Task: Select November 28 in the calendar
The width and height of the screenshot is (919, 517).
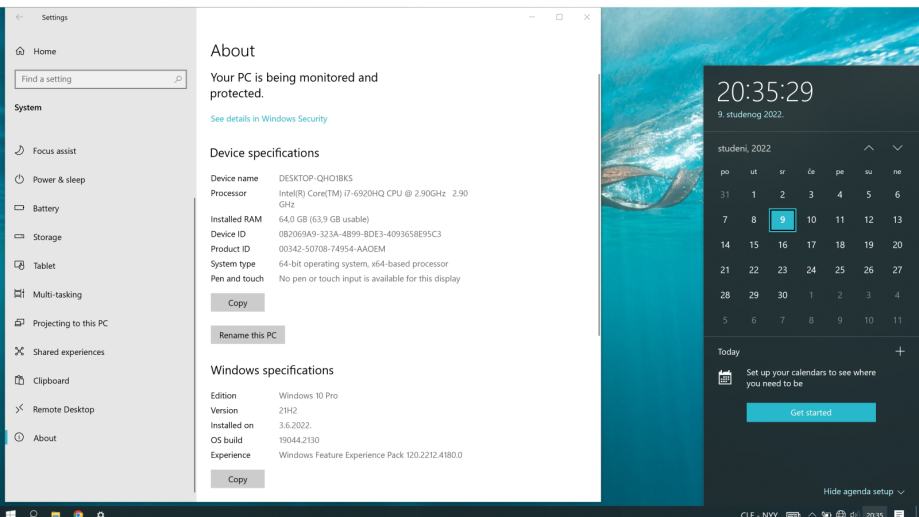Action: pyautogui.click(x=724, y=295)
